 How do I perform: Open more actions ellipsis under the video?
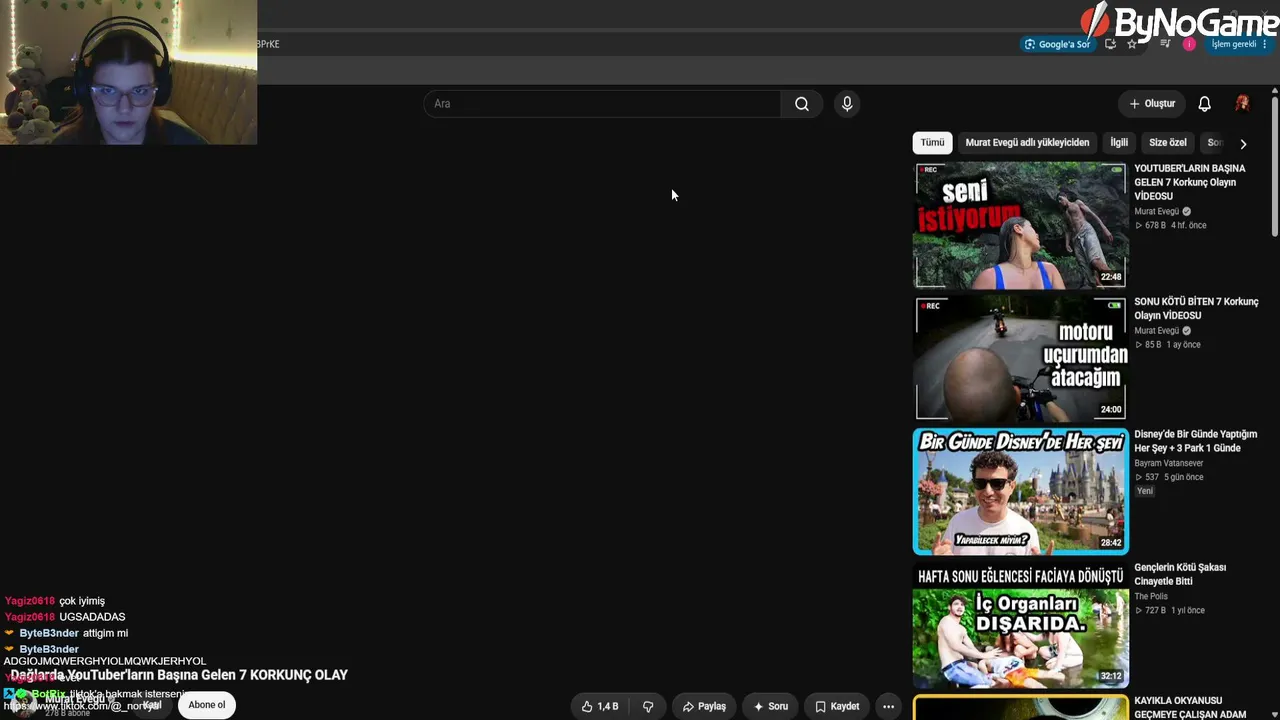point(888,706)
